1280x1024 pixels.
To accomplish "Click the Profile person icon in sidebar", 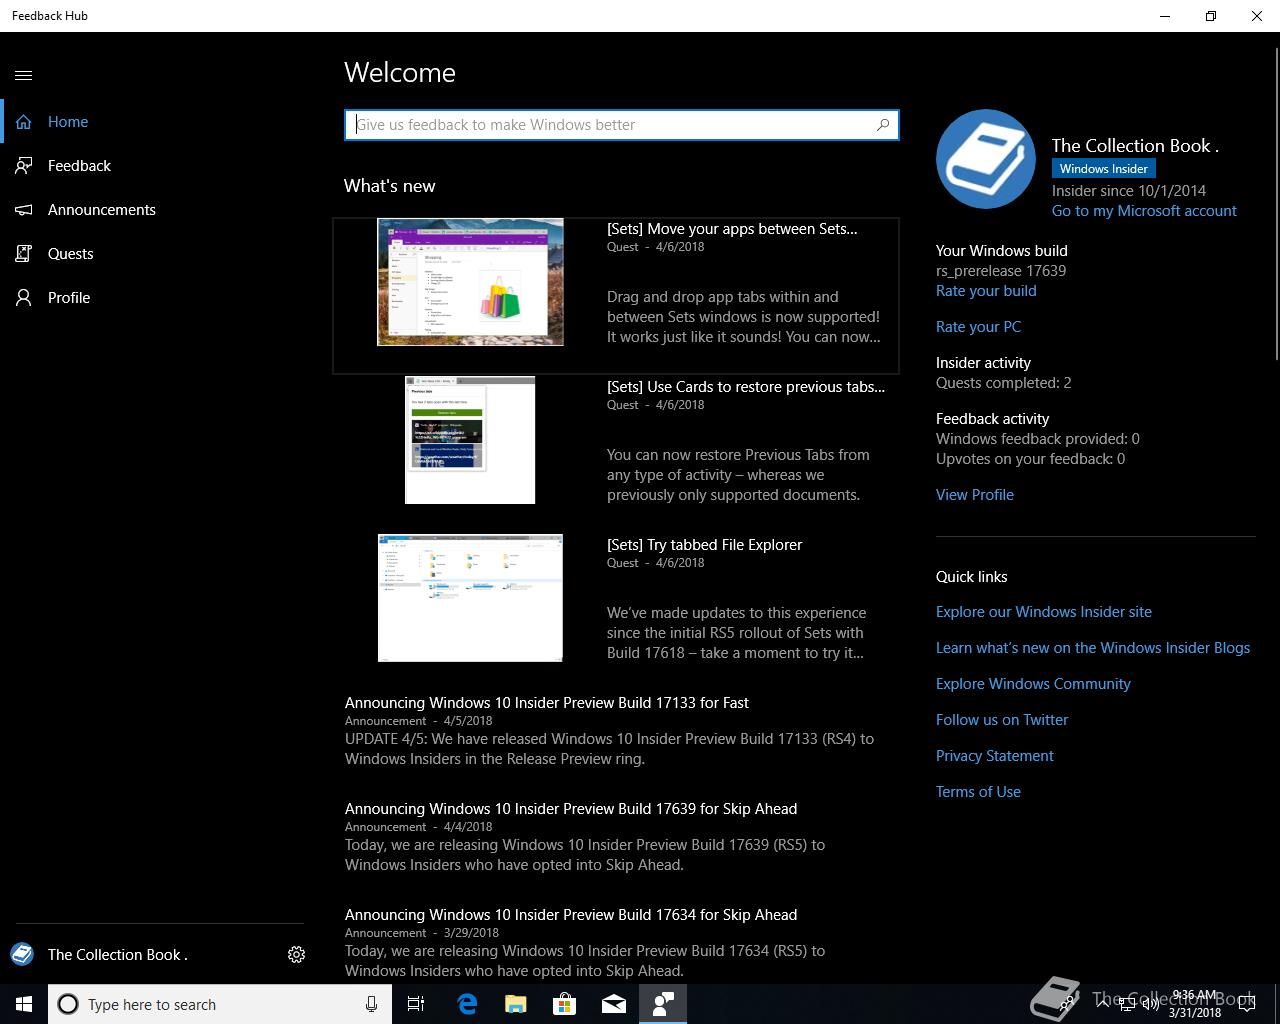I will [x=24, y=298].
